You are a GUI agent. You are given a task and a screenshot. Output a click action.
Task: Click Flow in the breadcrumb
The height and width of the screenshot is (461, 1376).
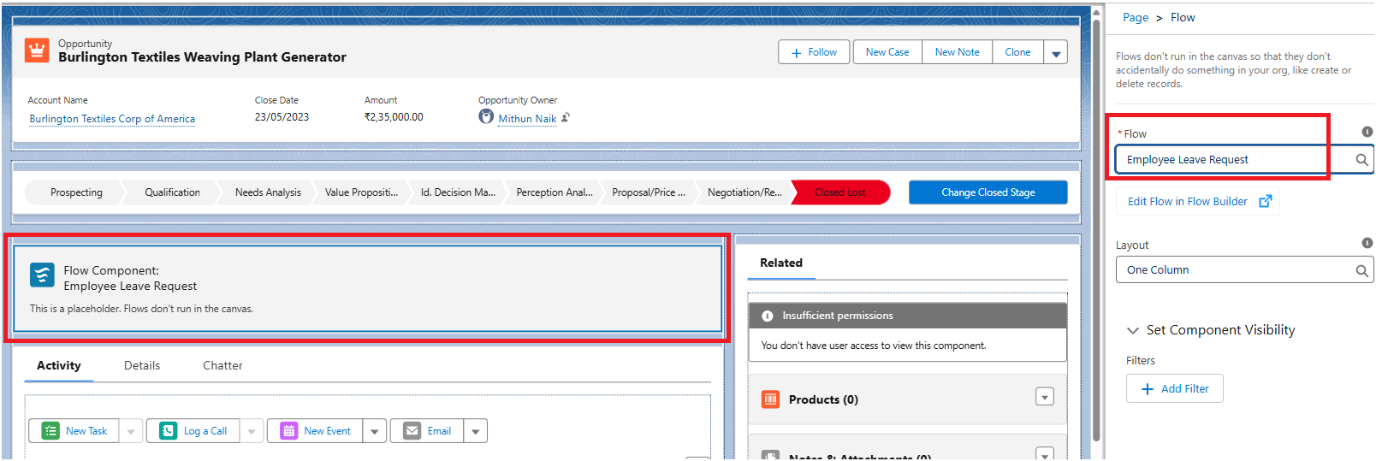click(x=1183, y=18)
